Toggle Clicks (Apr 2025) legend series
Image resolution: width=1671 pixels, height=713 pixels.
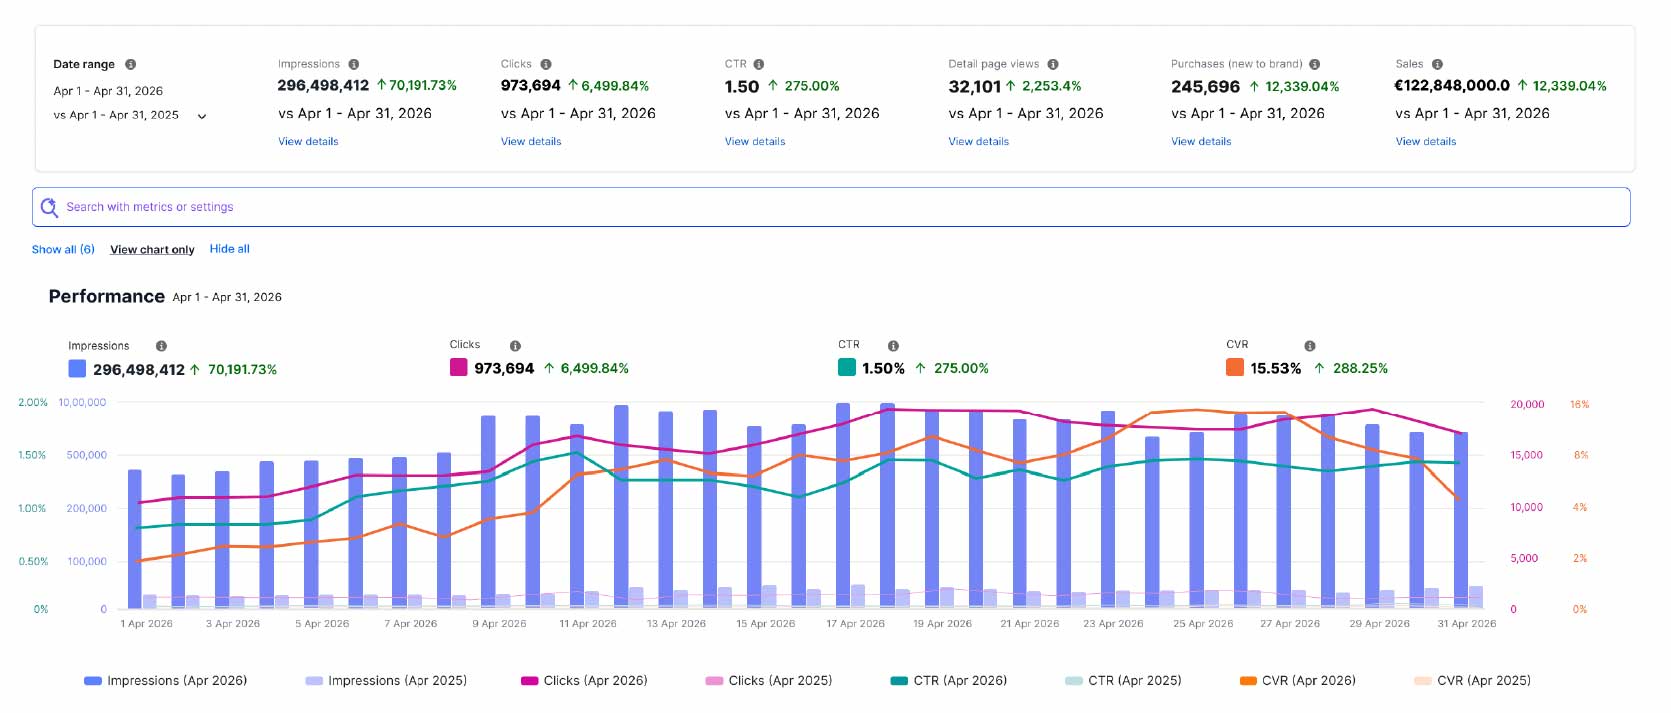pos(769,681)
